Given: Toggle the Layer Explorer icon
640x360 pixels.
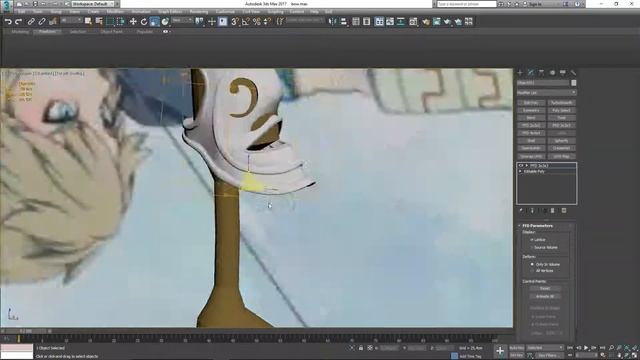Looking at the screenshot, I should 367,21.
